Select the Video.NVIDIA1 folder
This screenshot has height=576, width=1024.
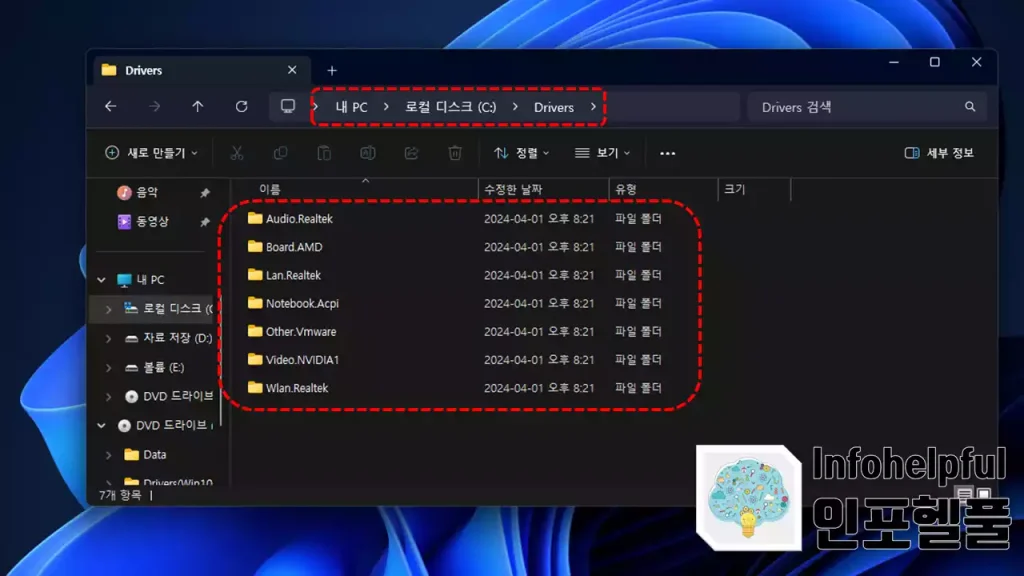tap(302, 359)
